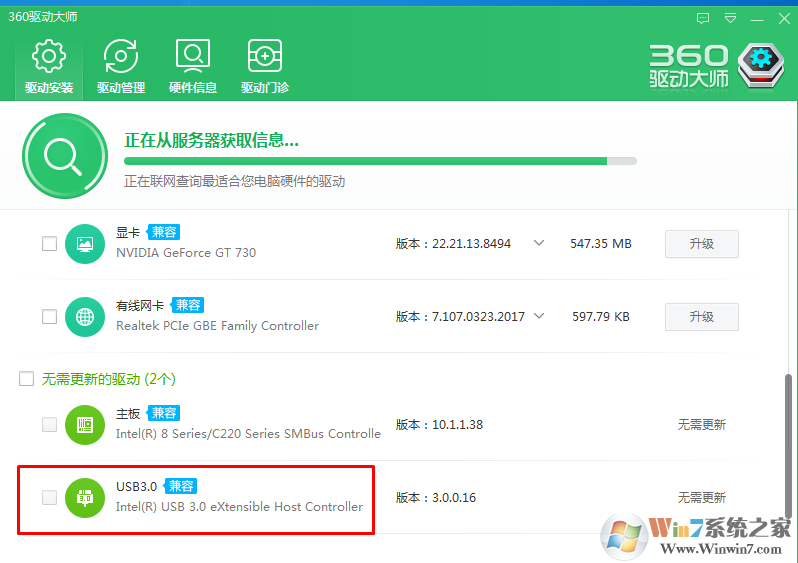Switch to the 驱动管理 tab
The width and height of the screenshot is (798, 563).
[121, 67]
